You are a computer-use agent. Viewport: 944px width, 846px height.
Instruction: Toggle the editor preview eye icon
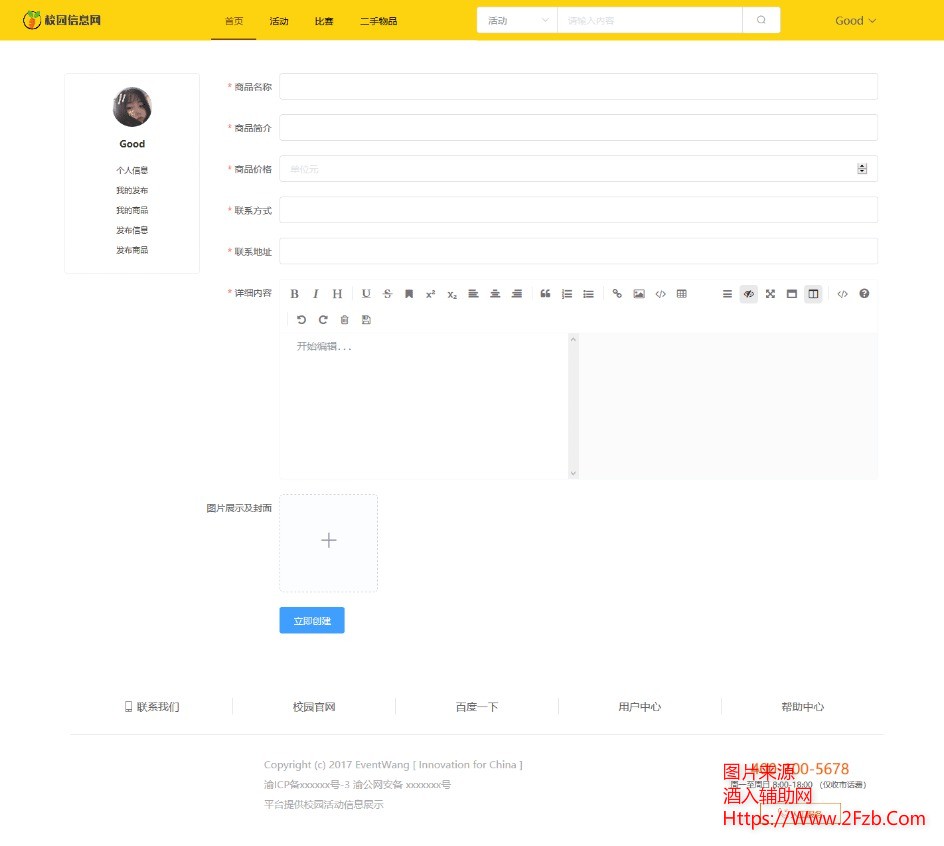coord(748,294)
